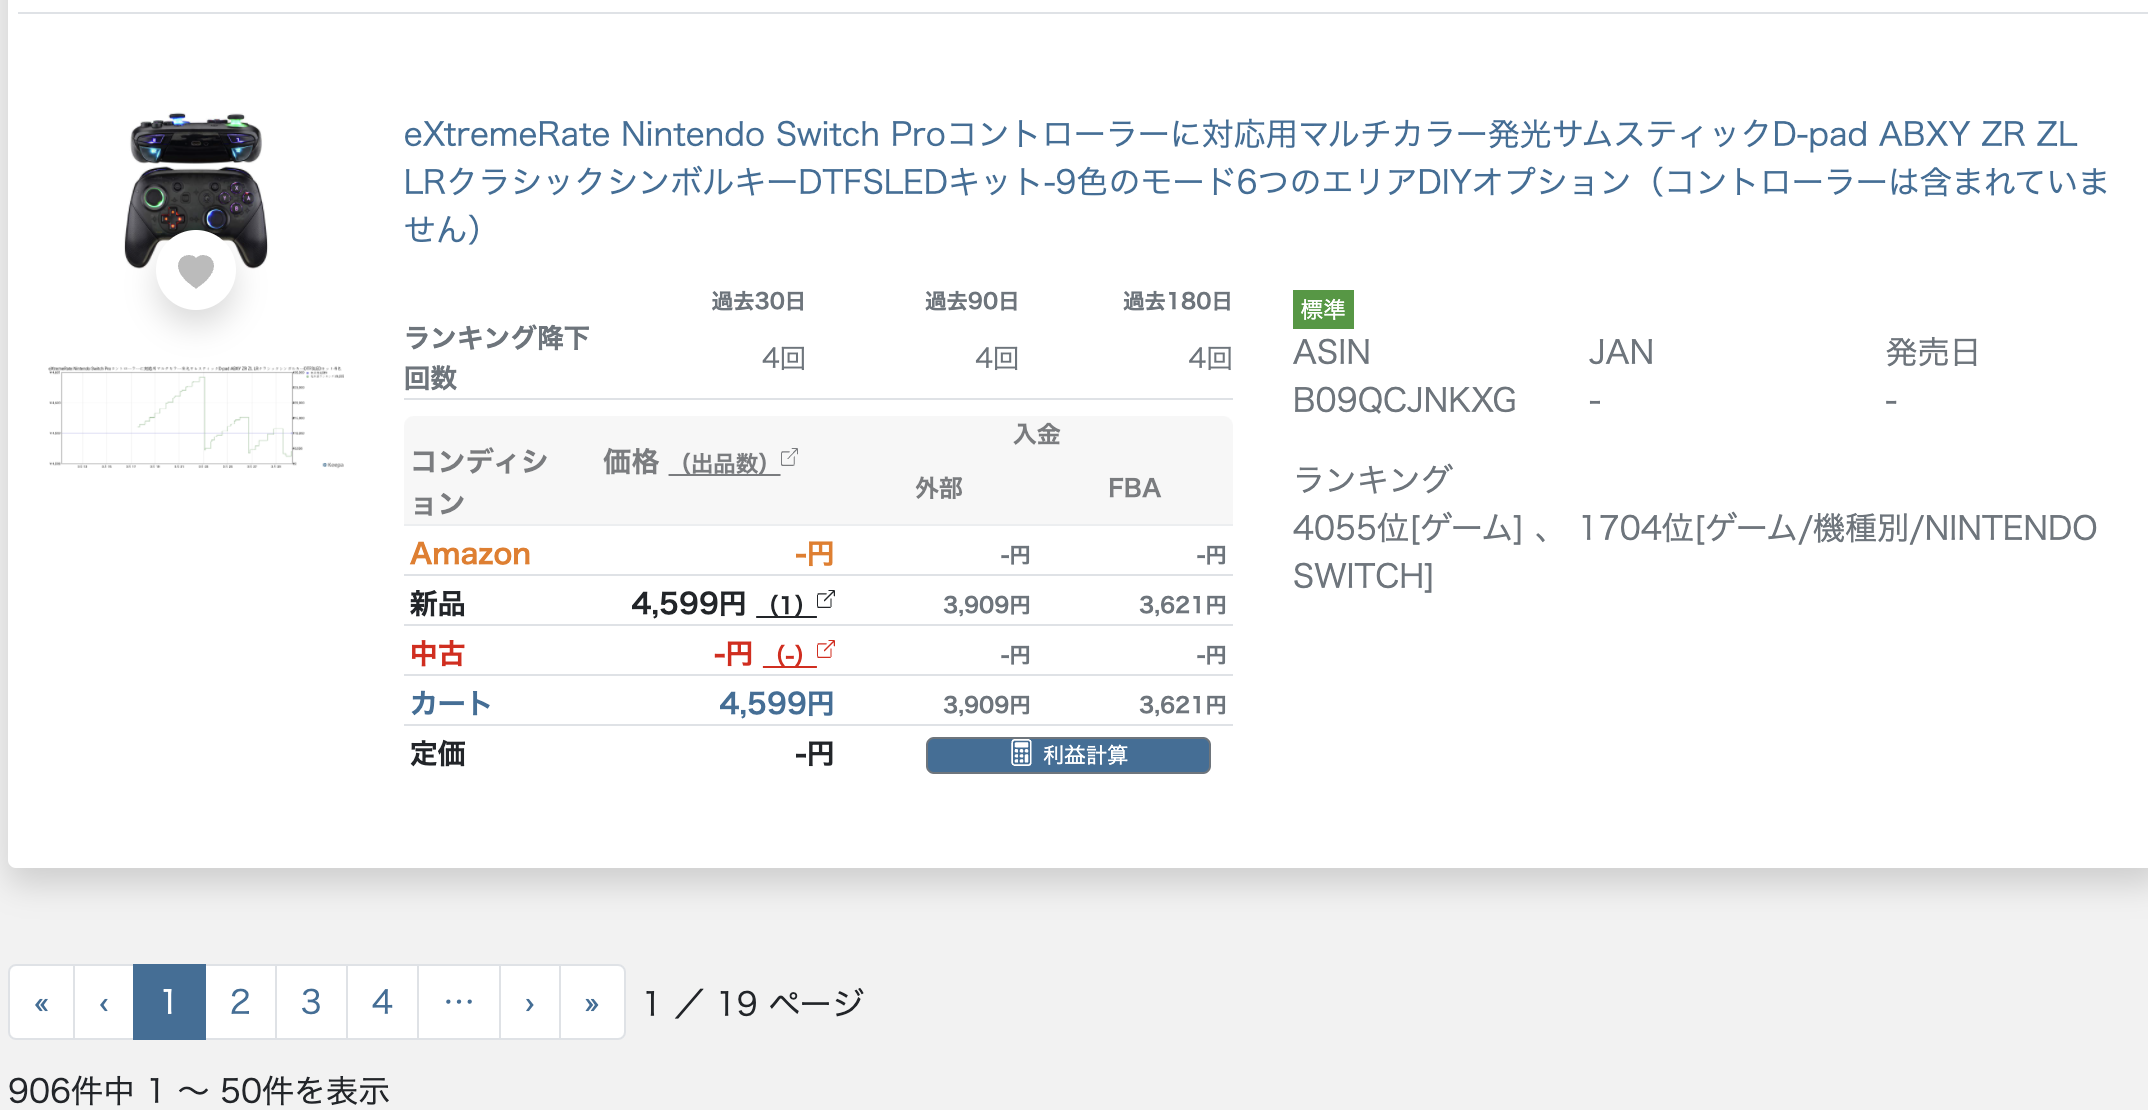Screen dimensions: 2148x1110
Task: Click the ランキング降下回数 row label
Action: [497, 358]
